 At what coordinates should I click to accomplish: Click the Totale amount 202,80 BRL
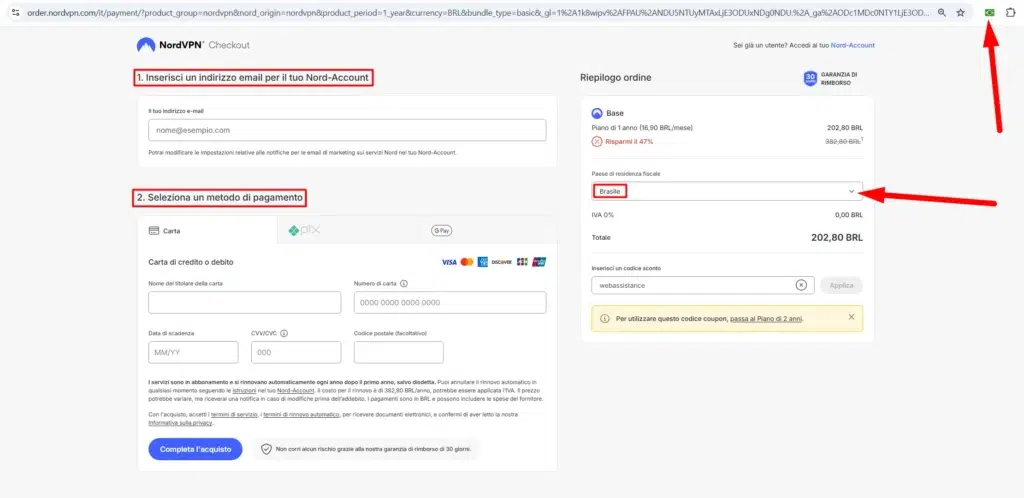[x=837, y=238]
